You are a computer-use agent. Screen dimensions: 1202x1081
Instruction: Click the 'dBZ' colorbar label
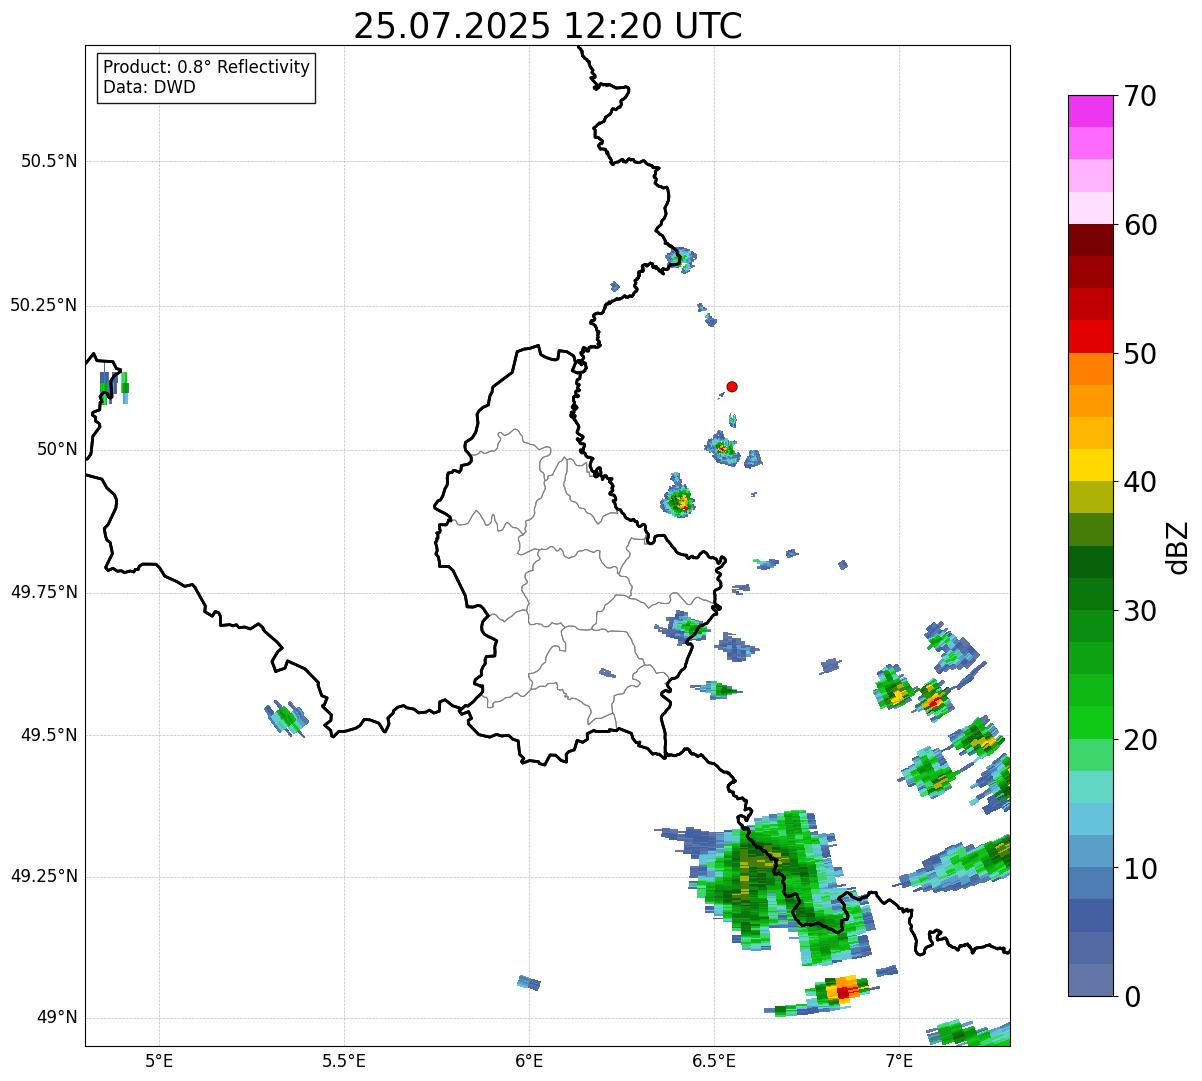tap(1178, 546)
